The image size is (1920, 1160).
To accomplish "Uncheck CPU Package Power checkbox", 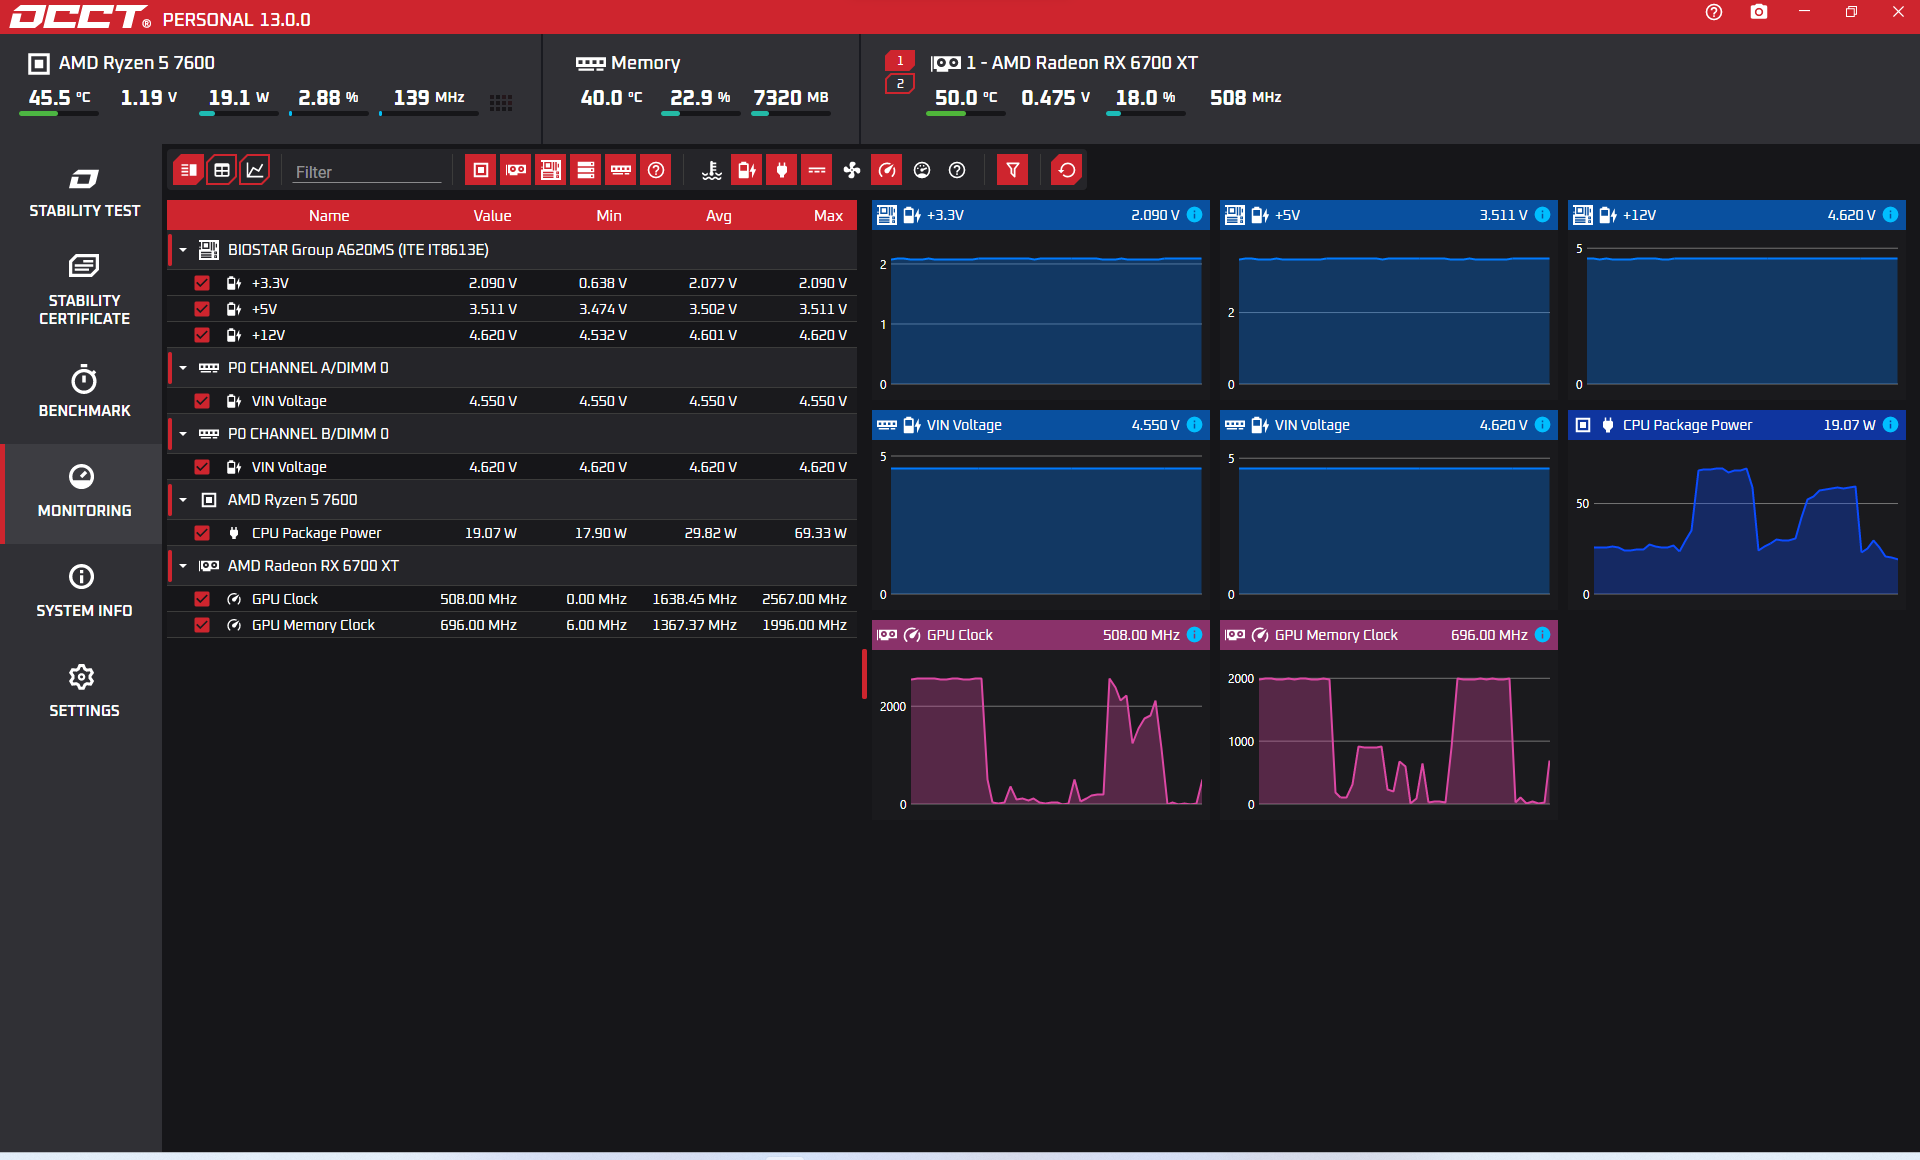I will (202, 533).
